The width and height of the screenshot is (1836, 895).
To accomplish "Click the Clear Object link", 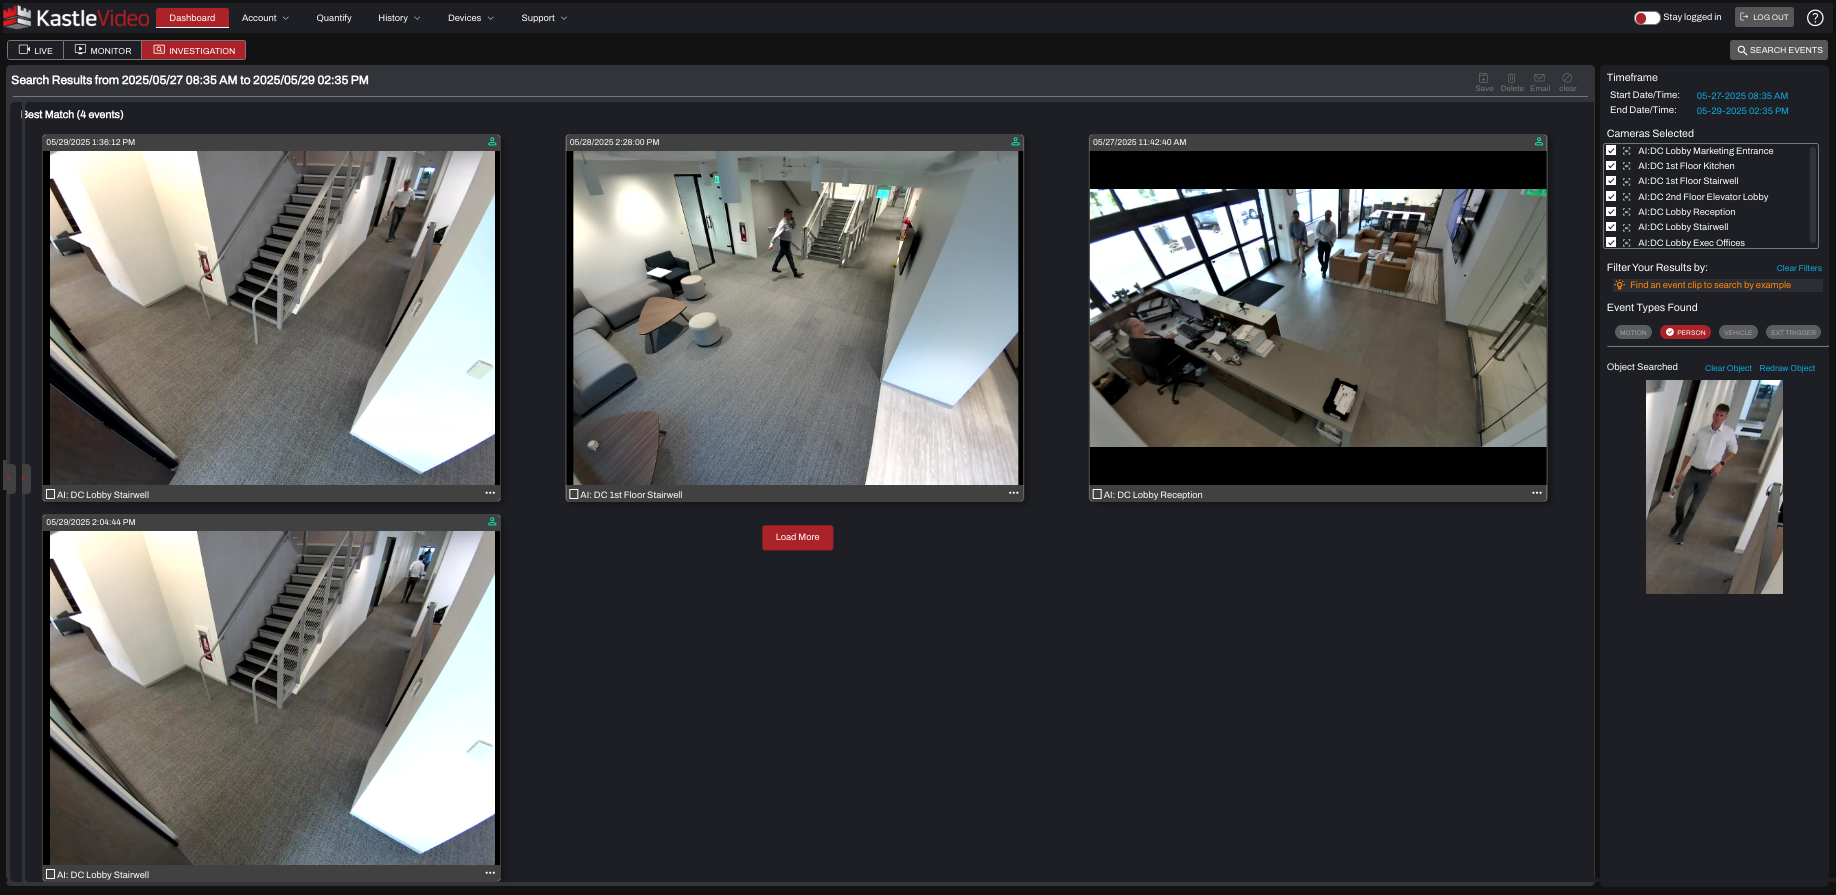I will (x=1728, y=368).
